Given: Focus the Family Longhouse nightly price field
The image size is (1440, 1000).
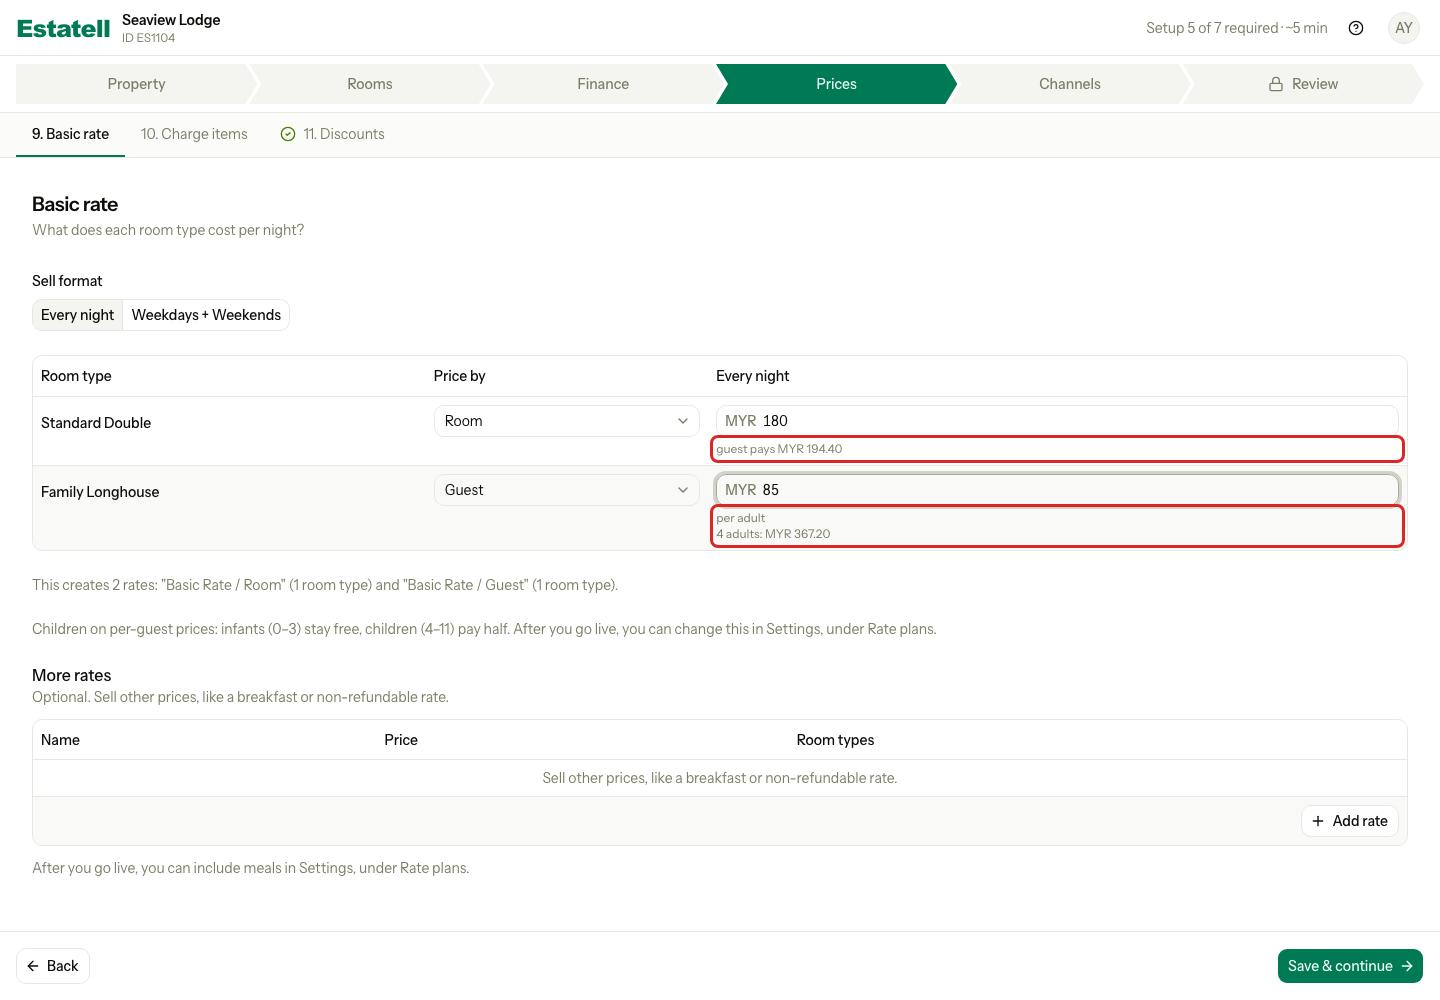Looking at the screenshot, I should pyautogui.click(x=1057, y=490).
